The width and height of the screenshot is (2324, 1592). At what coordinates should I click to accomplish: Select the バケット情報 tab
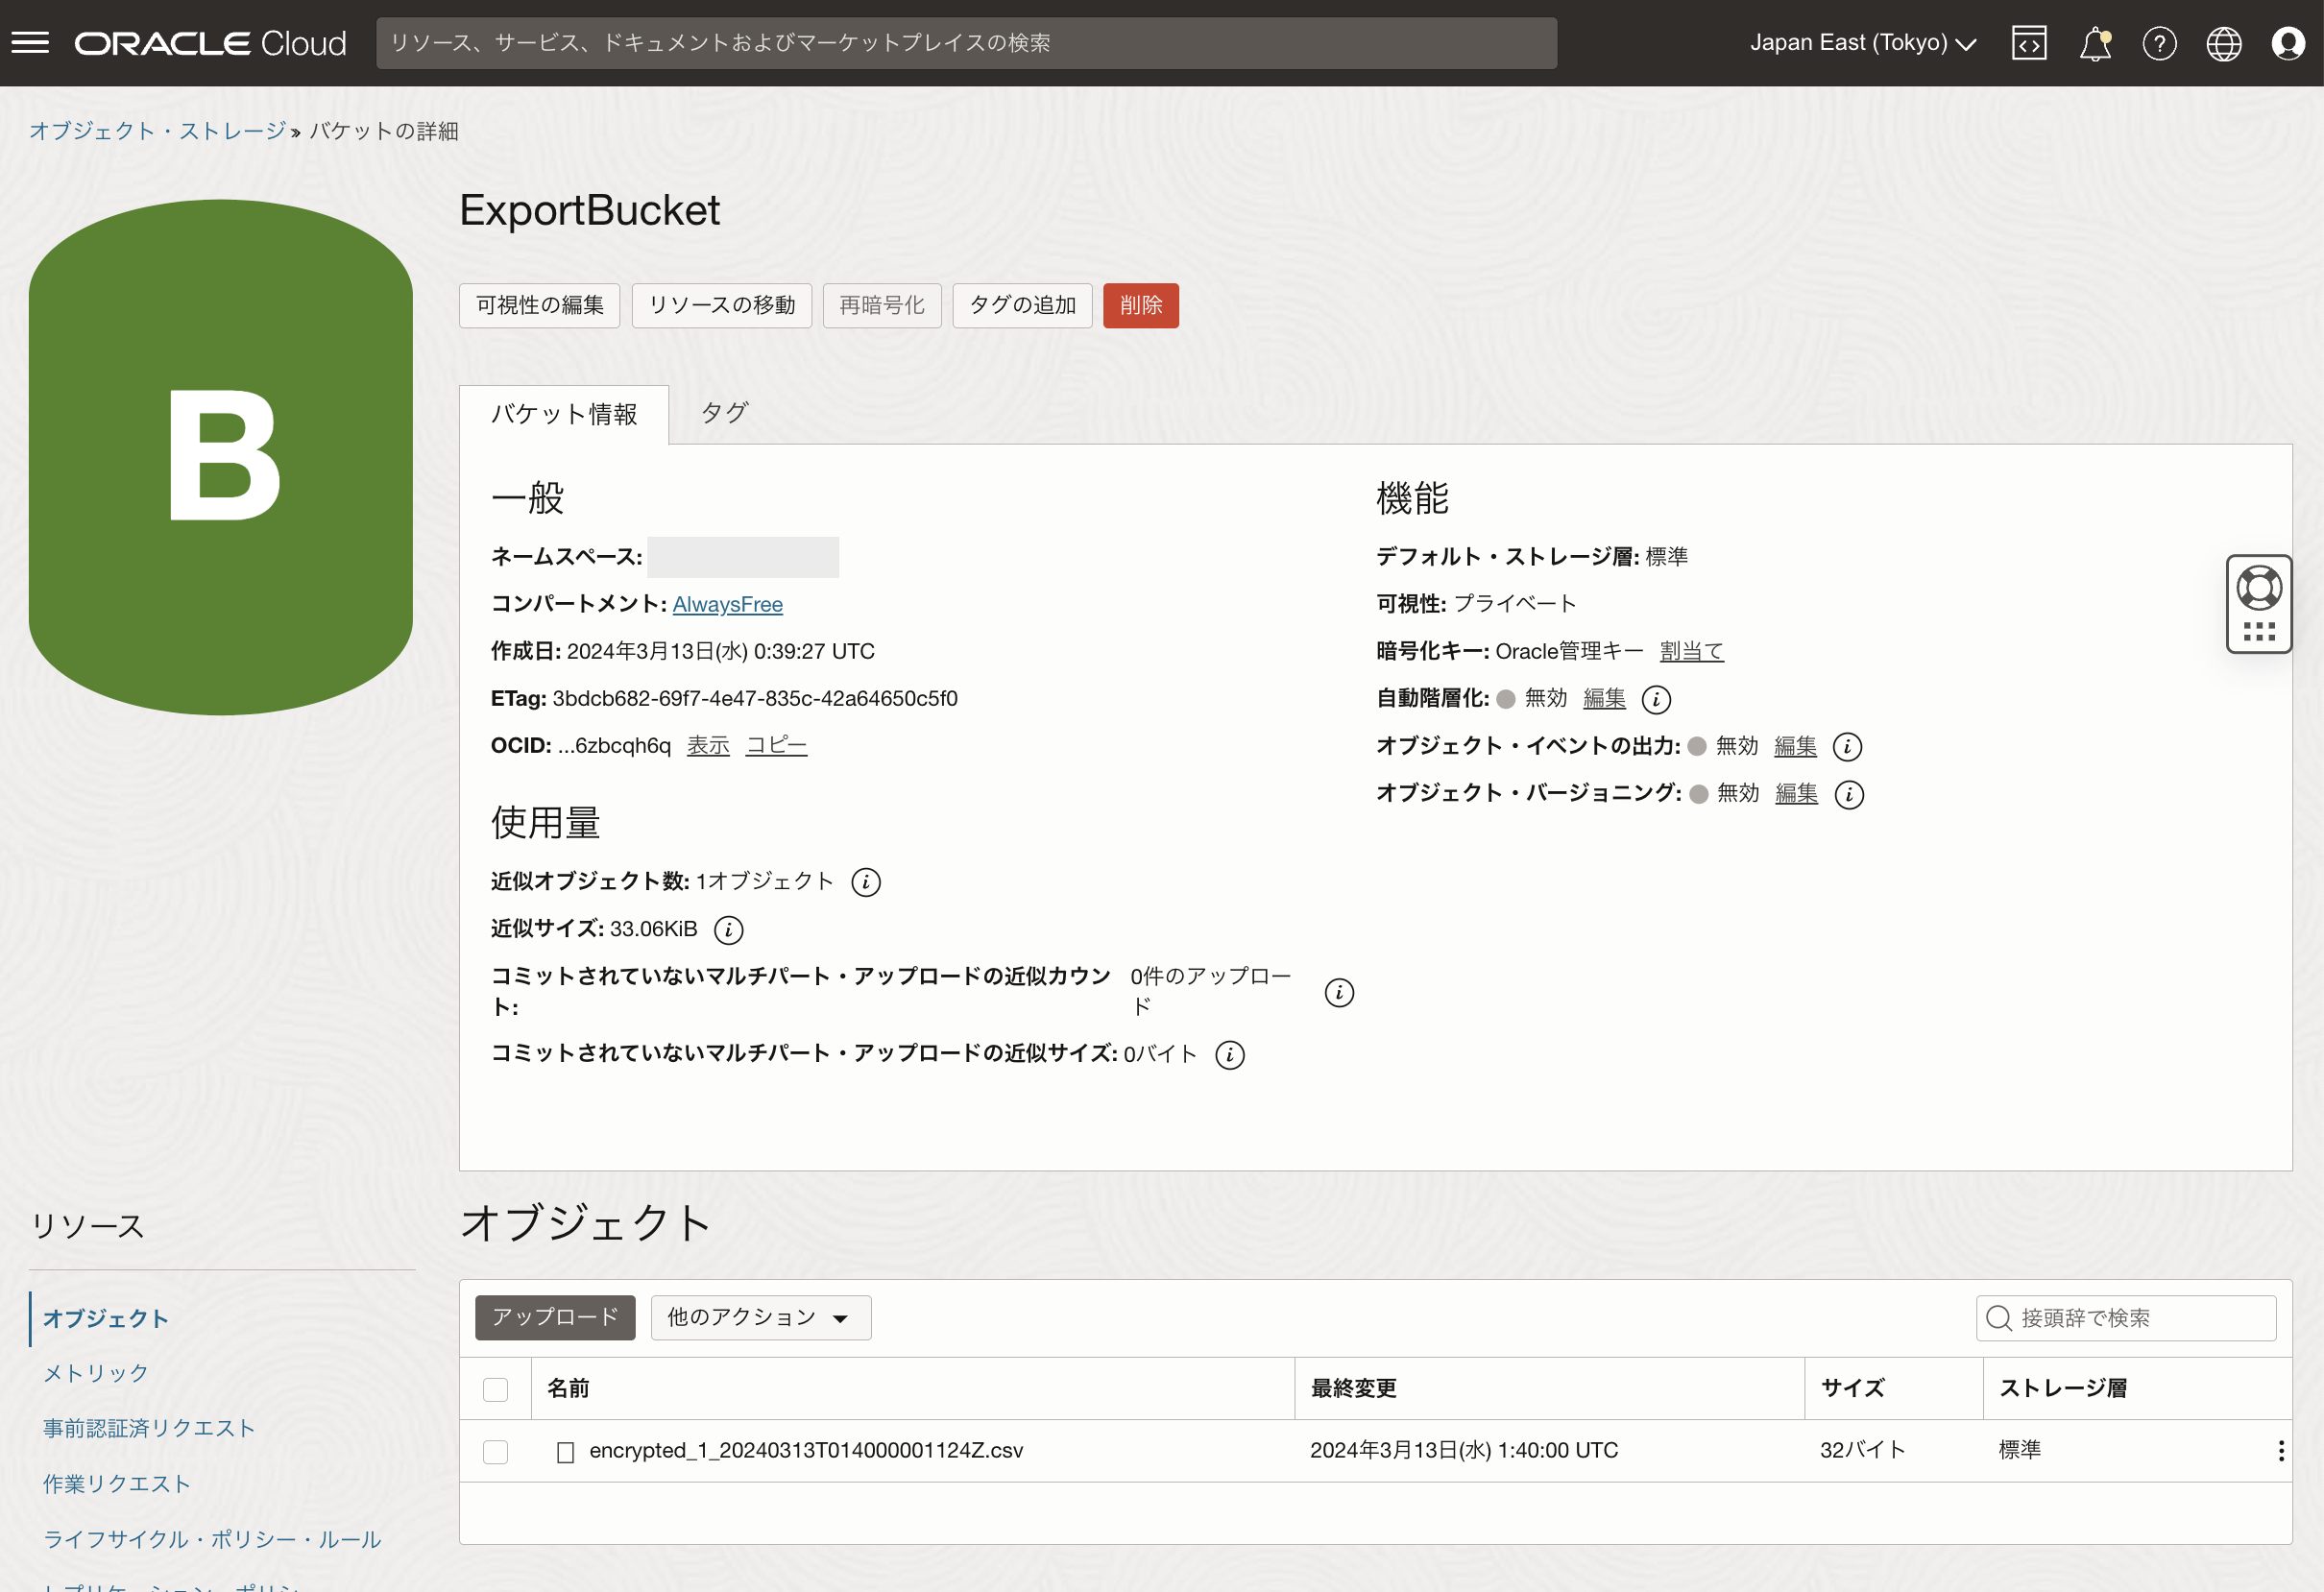click(x=564, y=414)
